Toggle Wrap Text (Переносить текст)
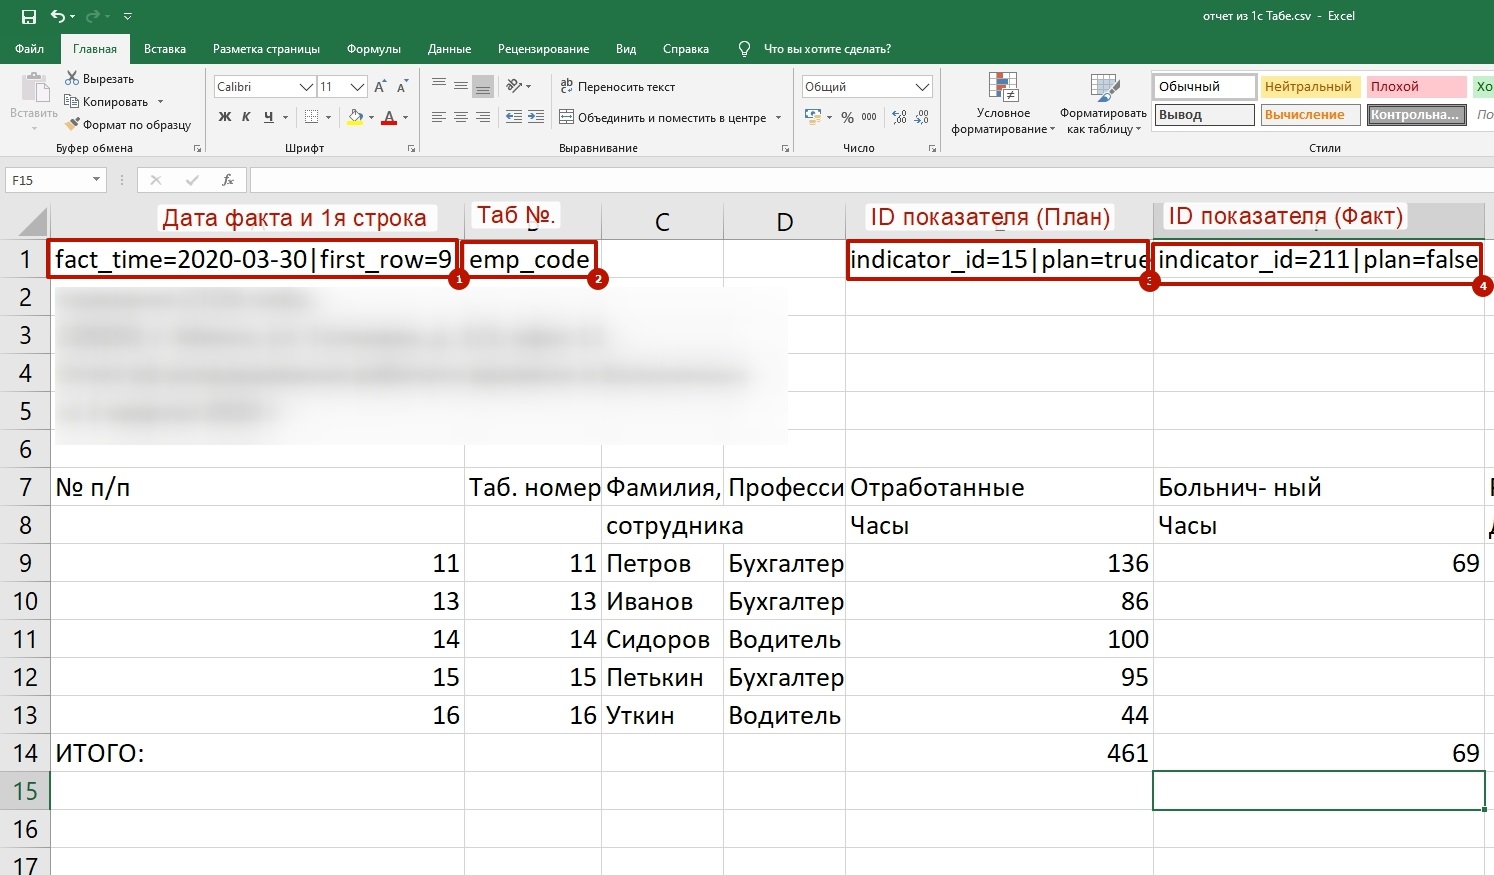Image resolution: width=1494 pixels, height=875 pixels. click(x=617, y=87)
